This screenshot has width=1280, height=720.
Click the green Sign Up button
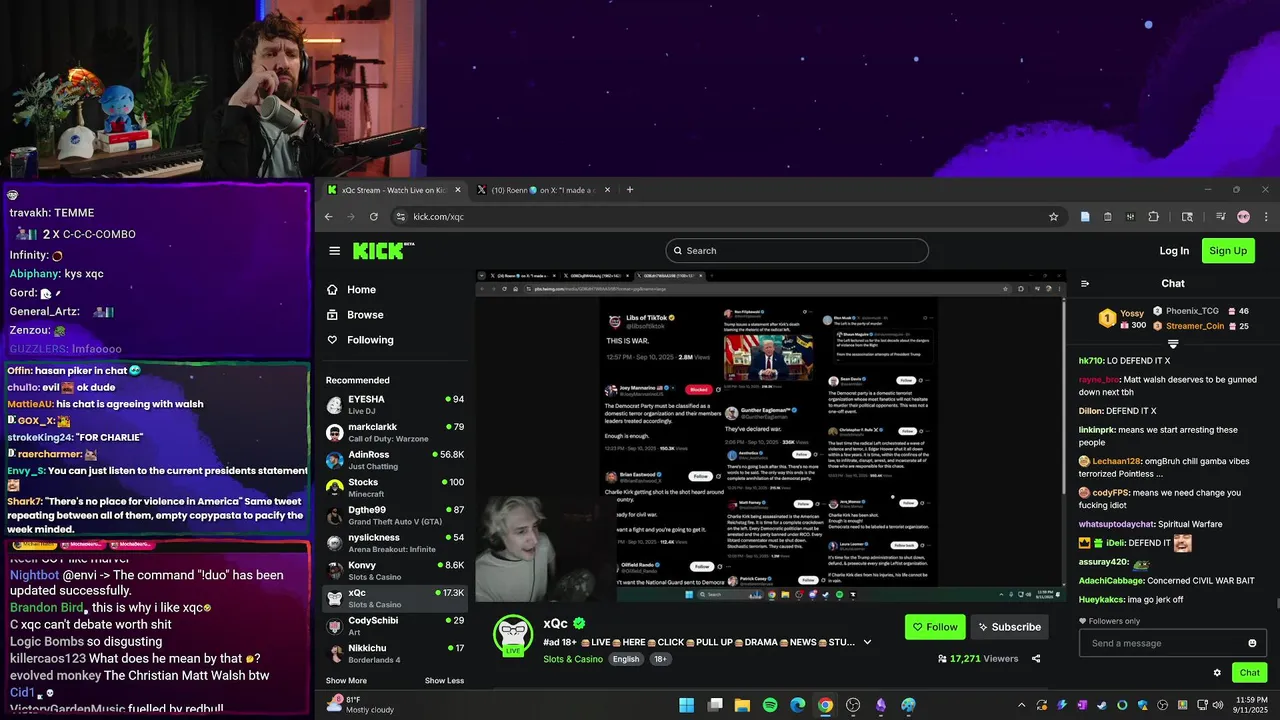(1228, 251)
